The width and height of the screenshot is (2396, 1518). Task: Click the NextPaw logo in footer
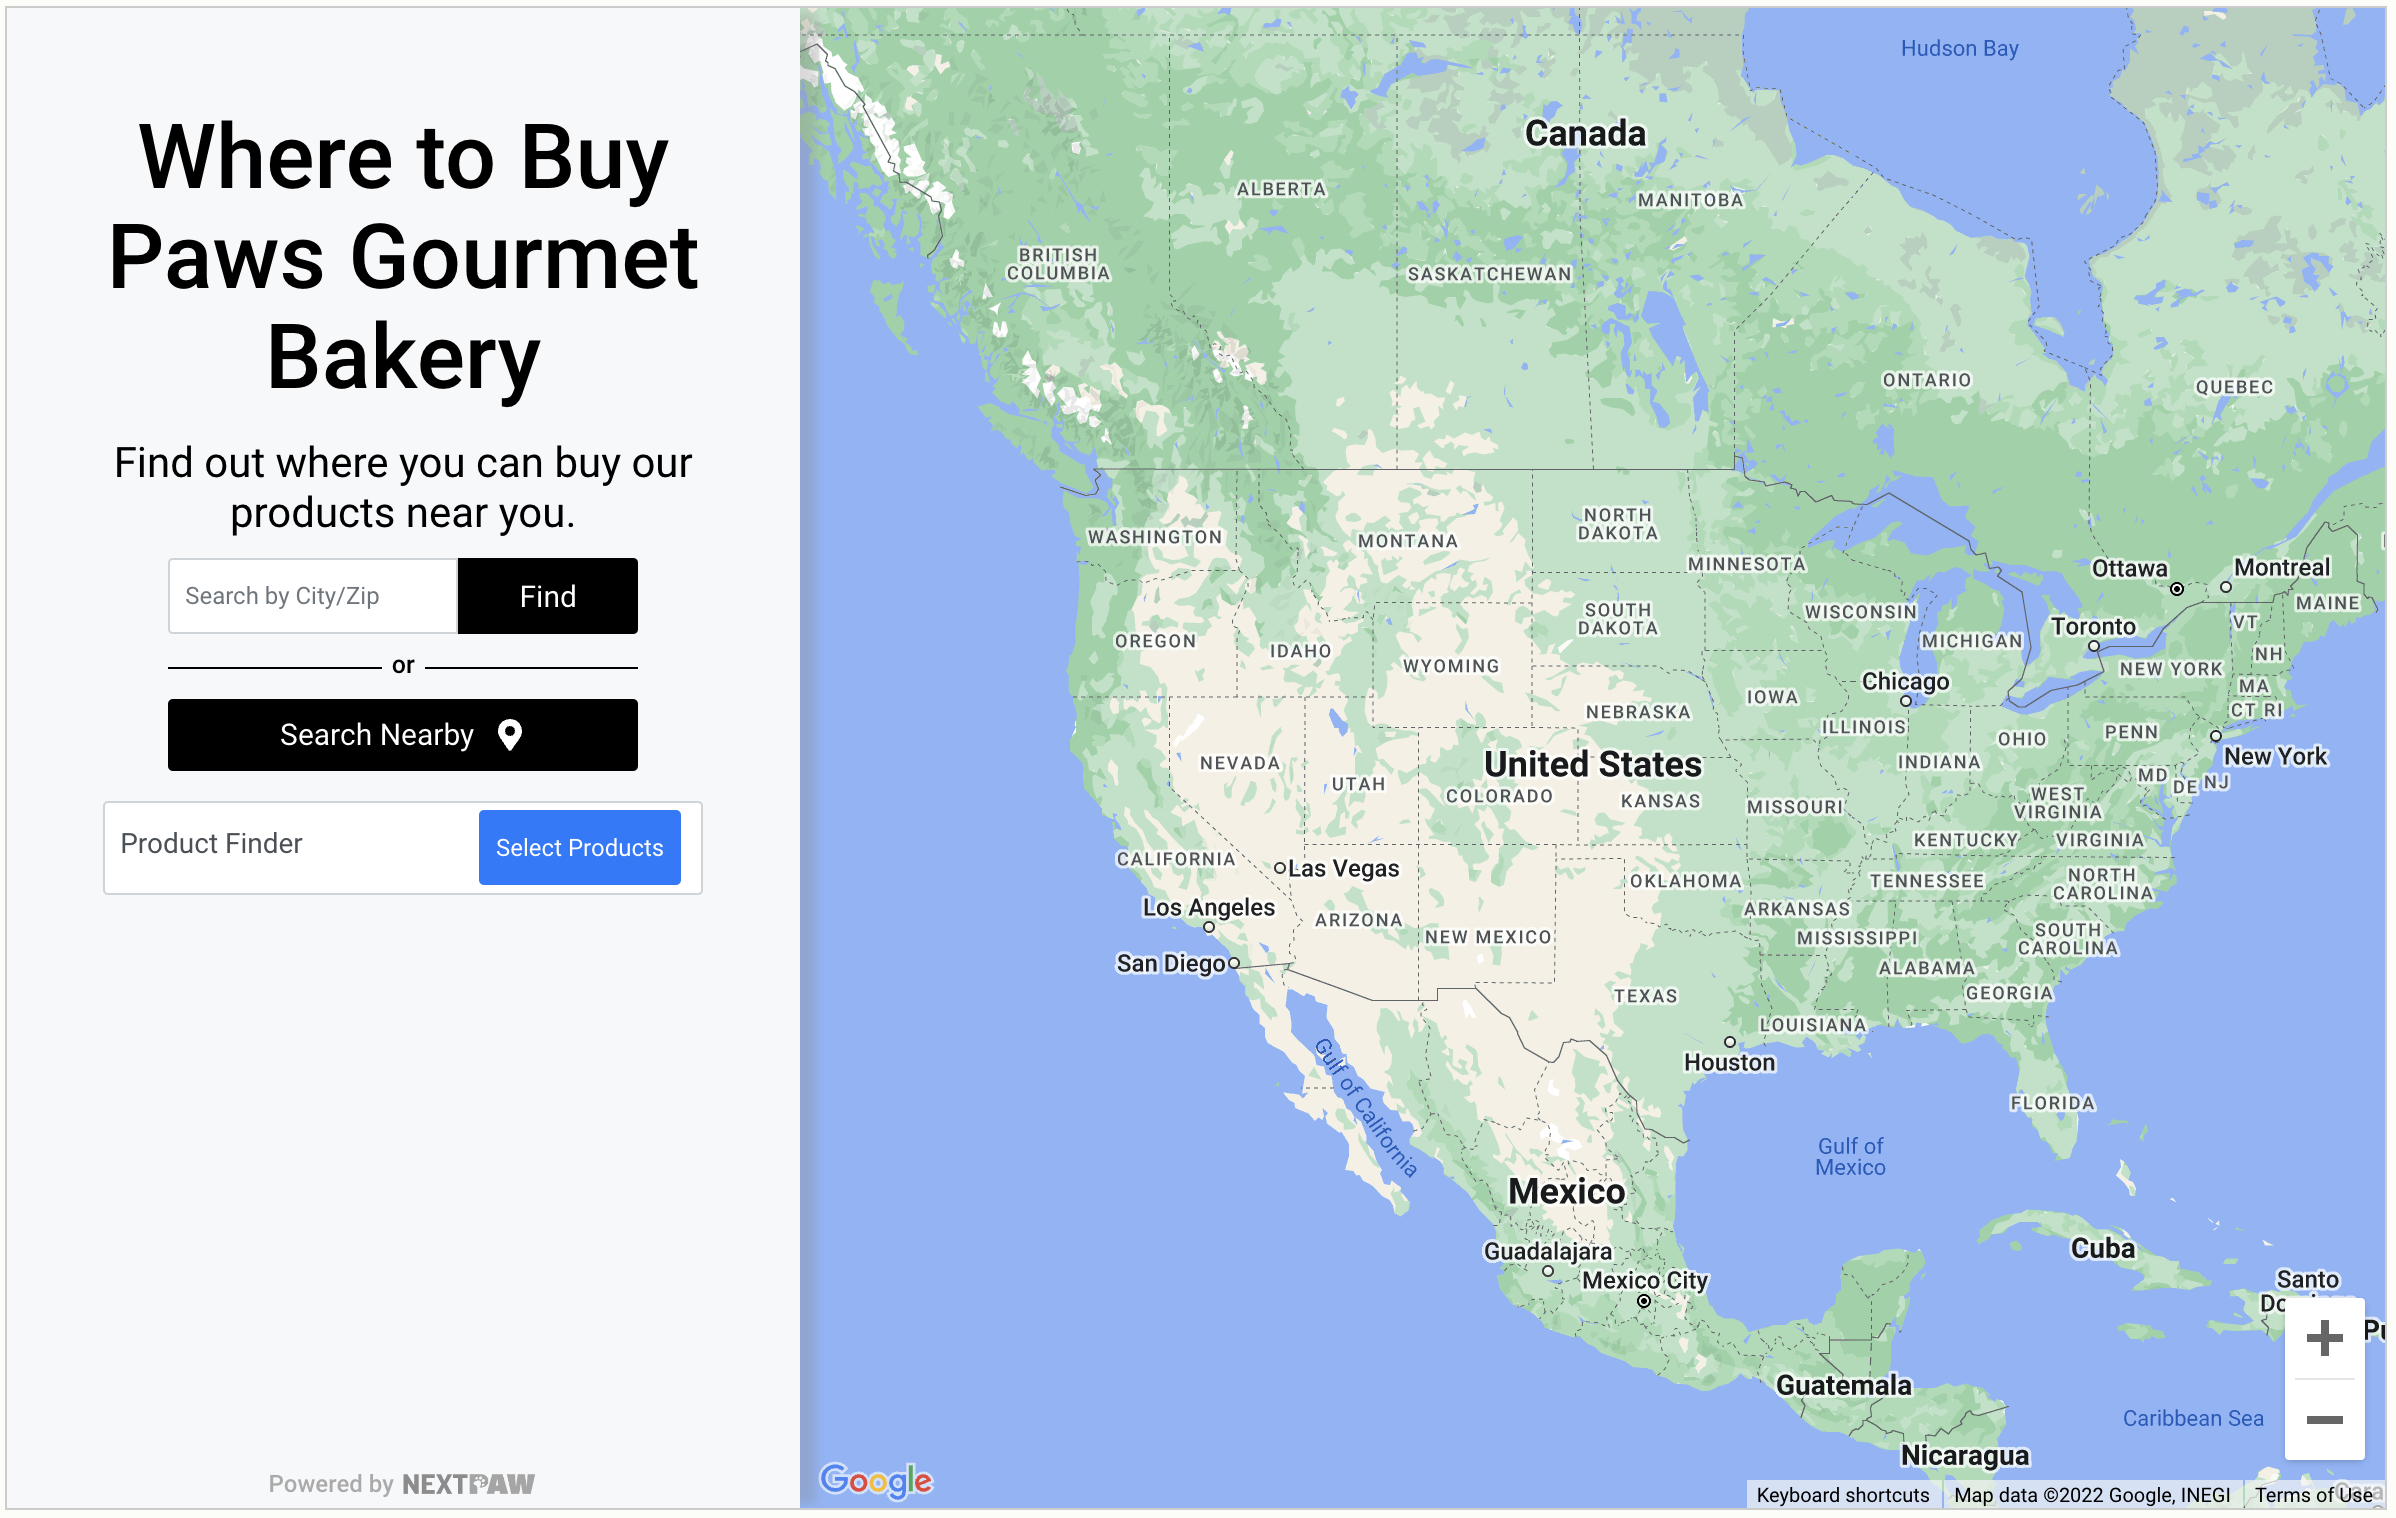tap(468, 1484)
